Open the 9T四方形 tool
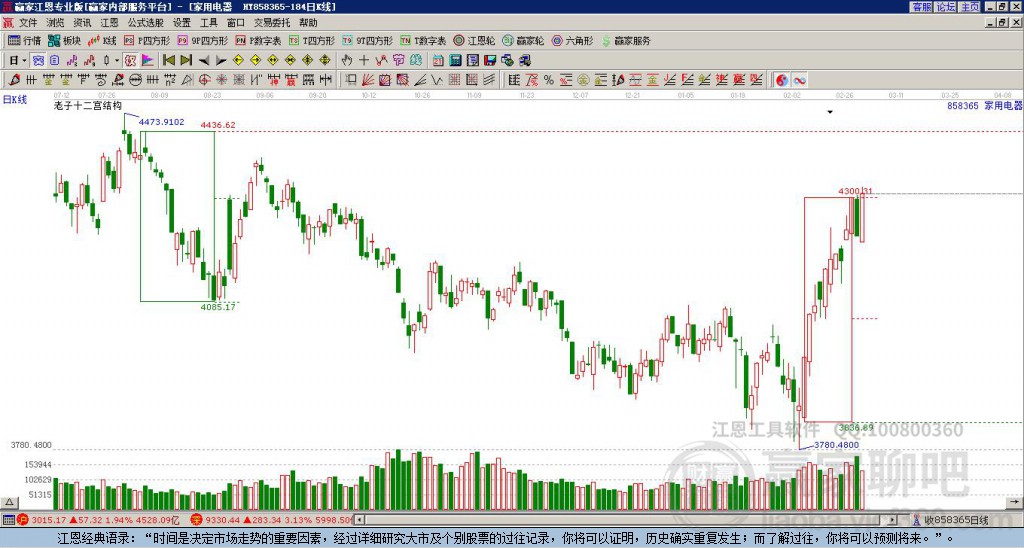 coord(367,40)
